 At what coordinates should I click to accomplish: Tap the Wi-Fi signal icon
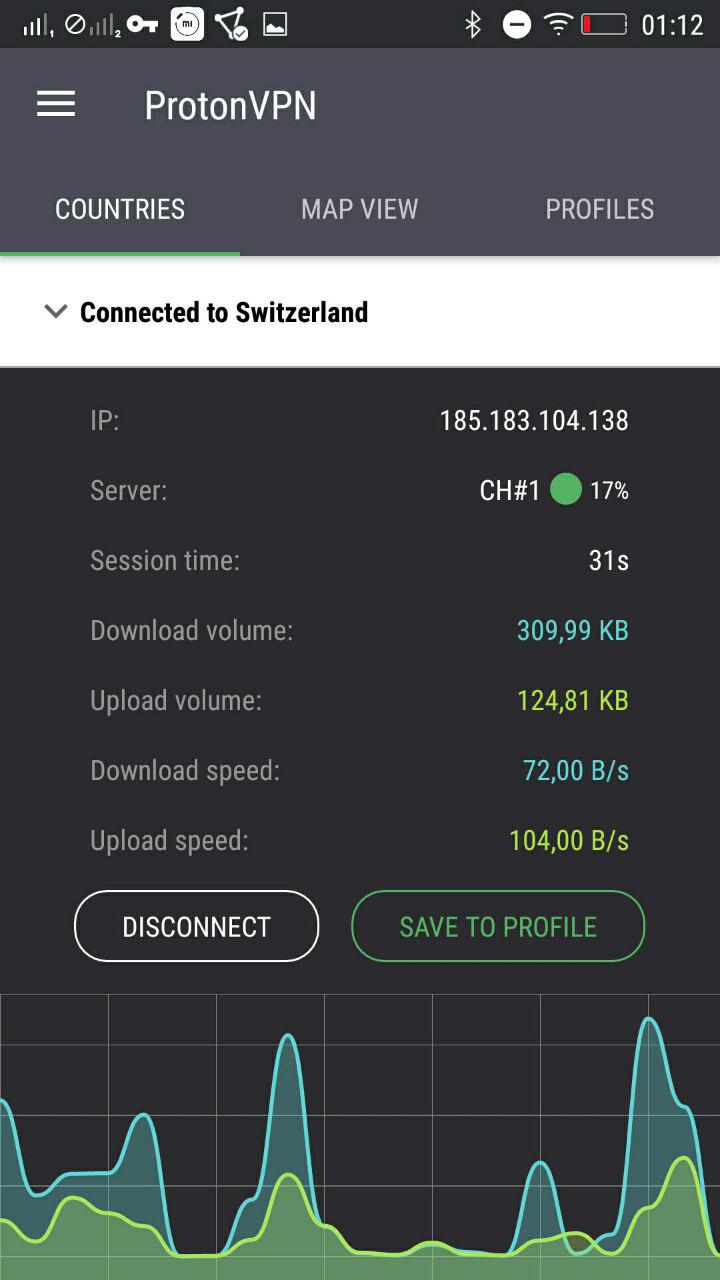(558, 25)
